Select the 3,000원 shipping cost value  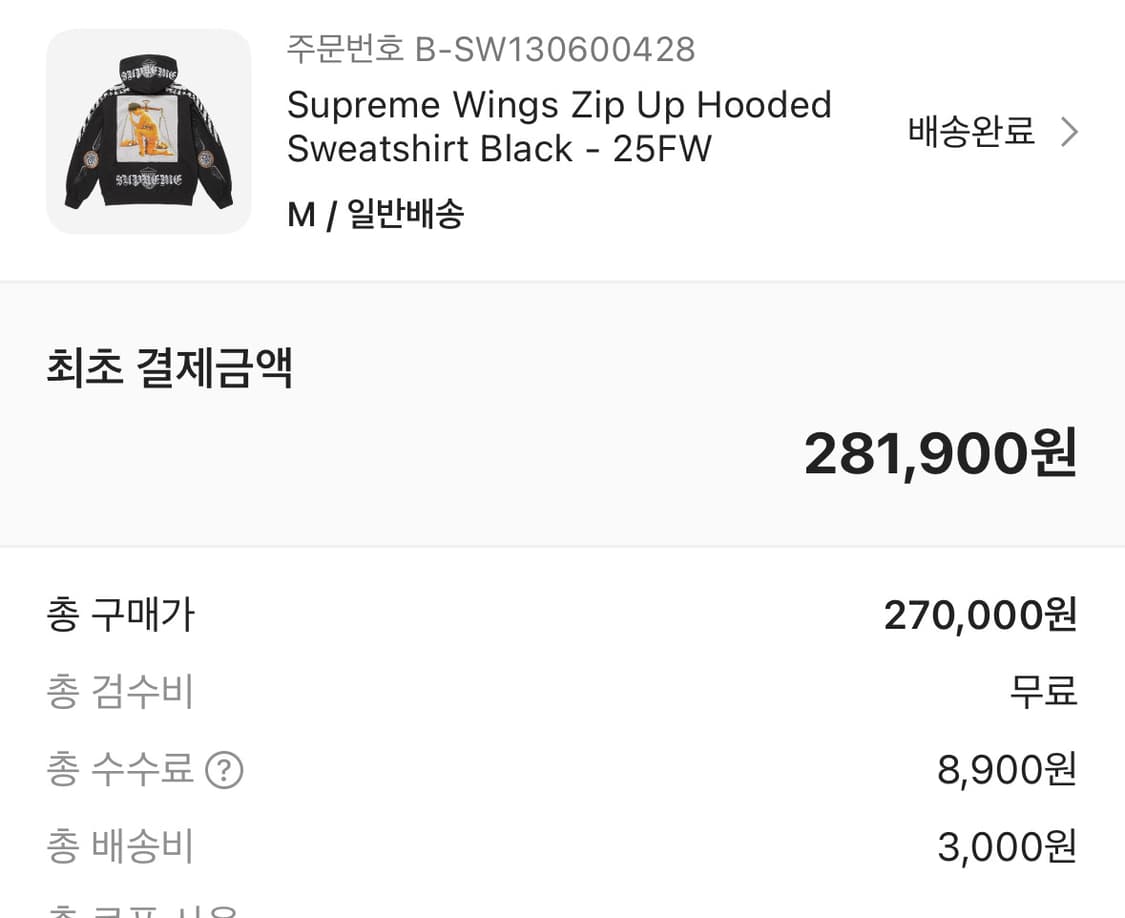point(1004,846)
